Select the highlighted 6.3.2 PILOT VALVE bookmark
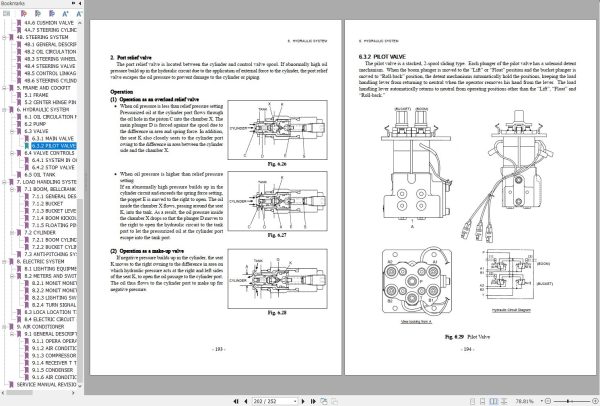Viewport: 600px width, 406px height. coord(54,146)
